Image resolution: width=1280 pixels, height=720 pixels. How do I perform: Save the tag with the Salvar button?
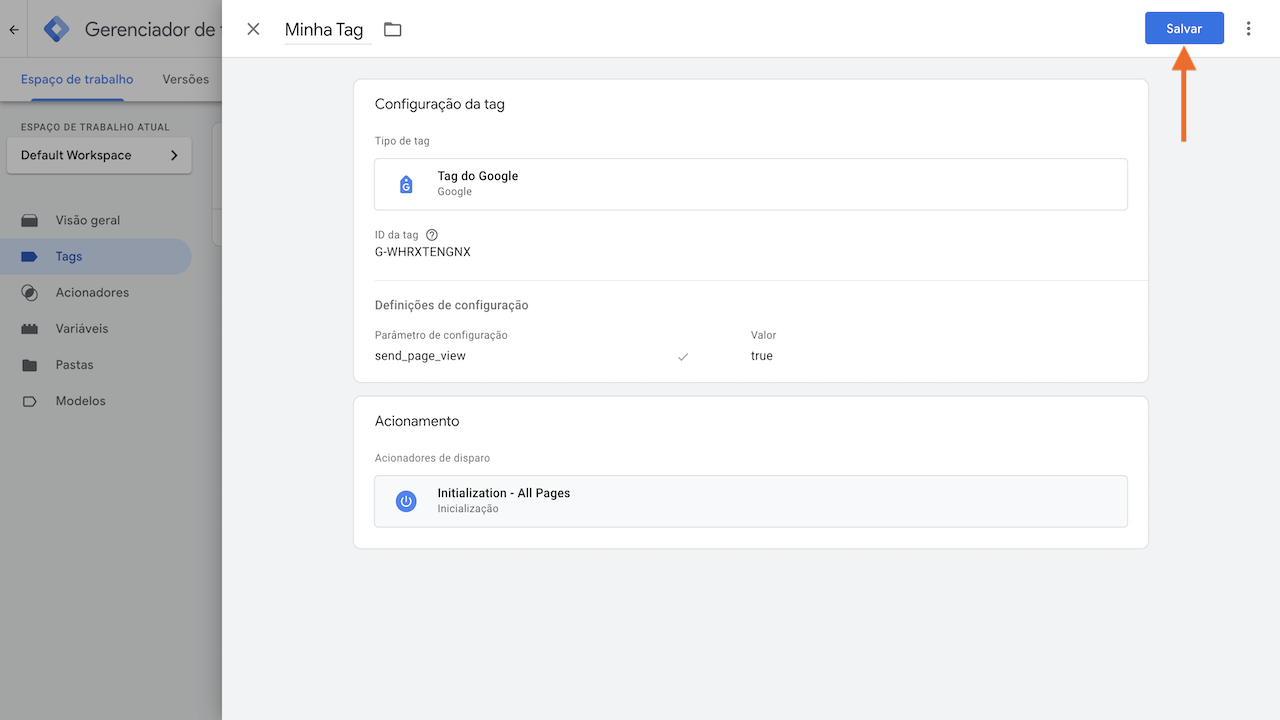1184,28
